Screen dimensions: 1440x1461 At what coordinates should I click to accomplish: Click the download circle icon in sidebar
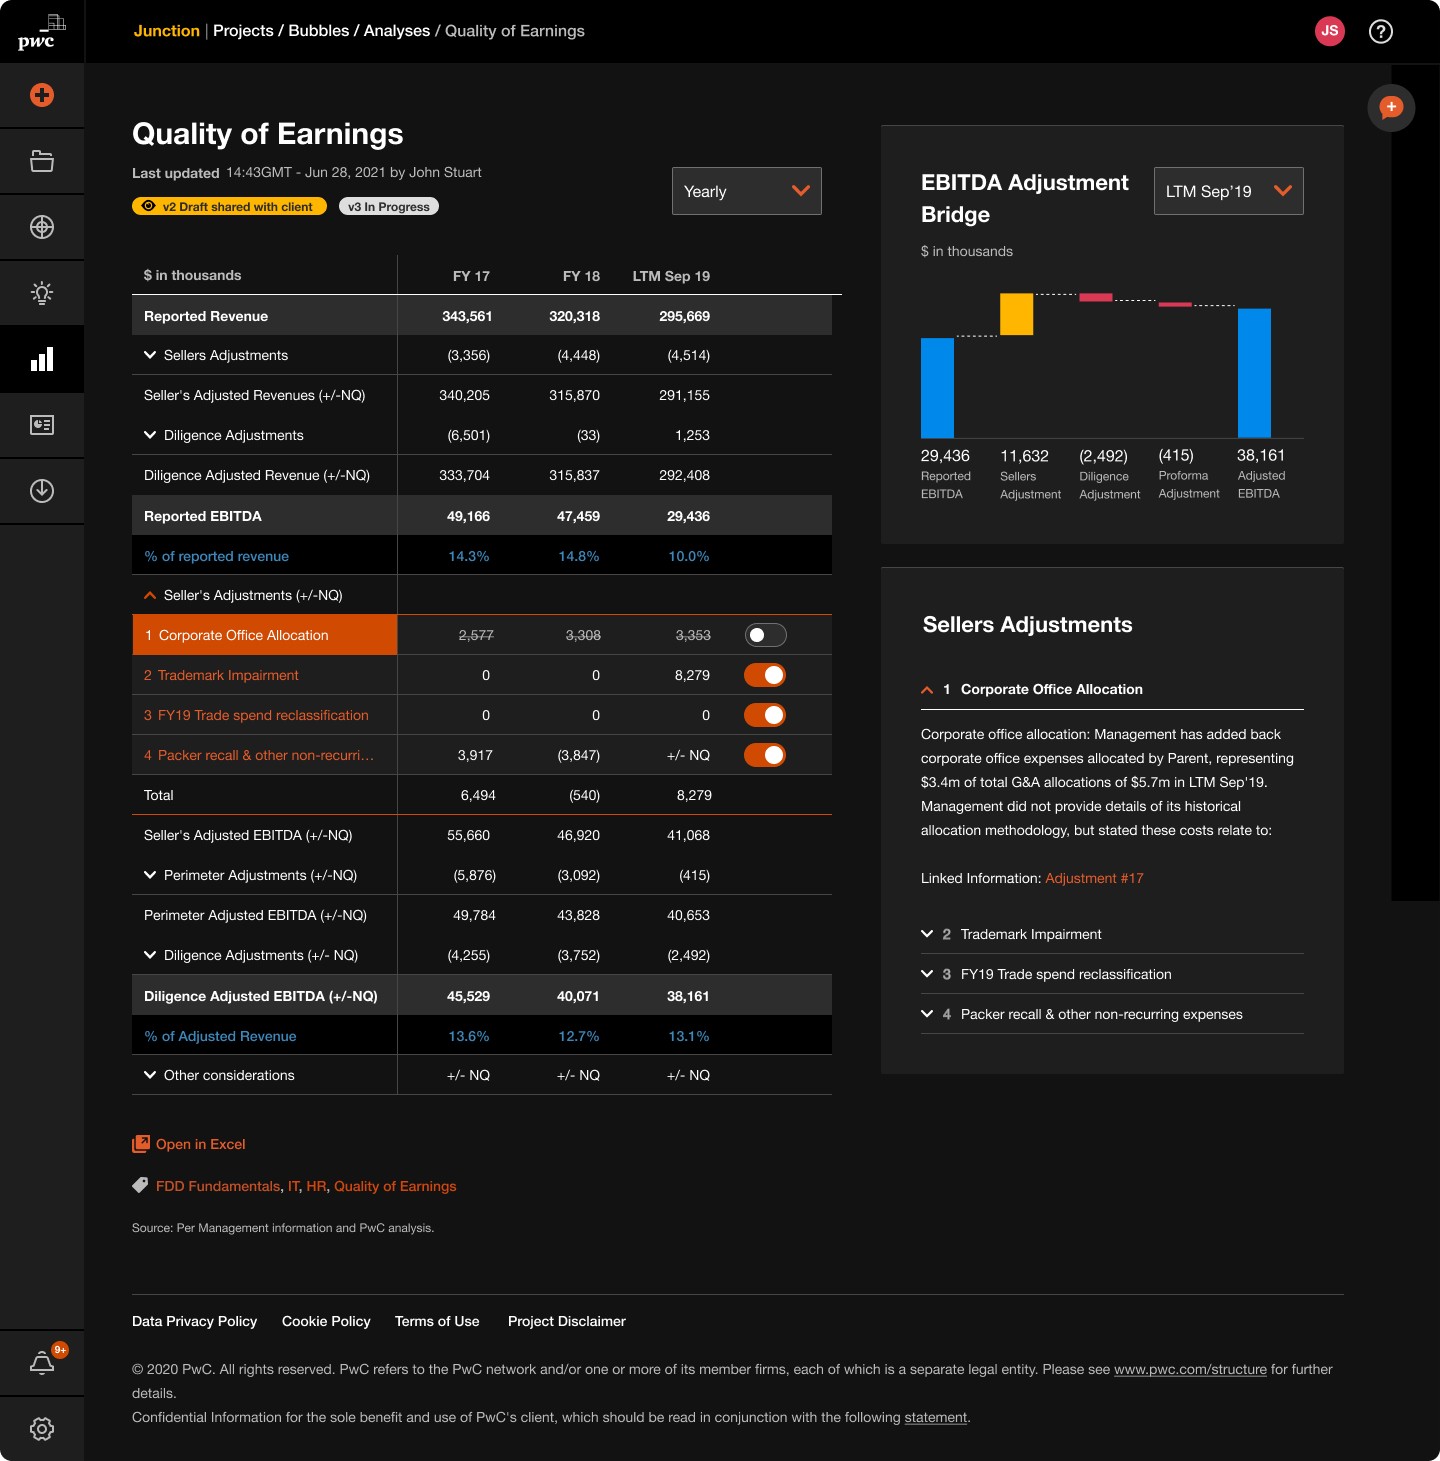tap(42, 491)
